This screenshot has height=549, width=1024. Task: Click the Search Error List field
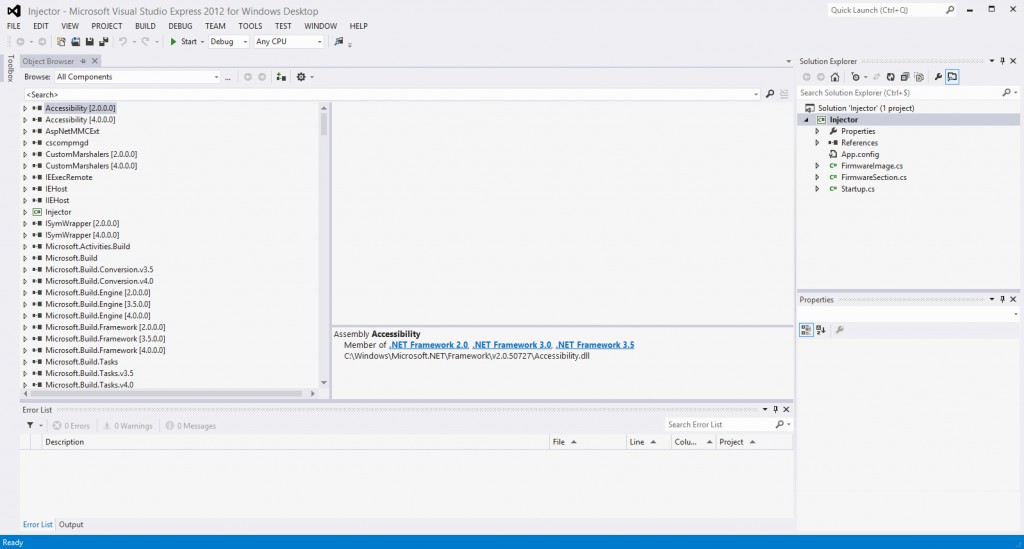(722, 424)
